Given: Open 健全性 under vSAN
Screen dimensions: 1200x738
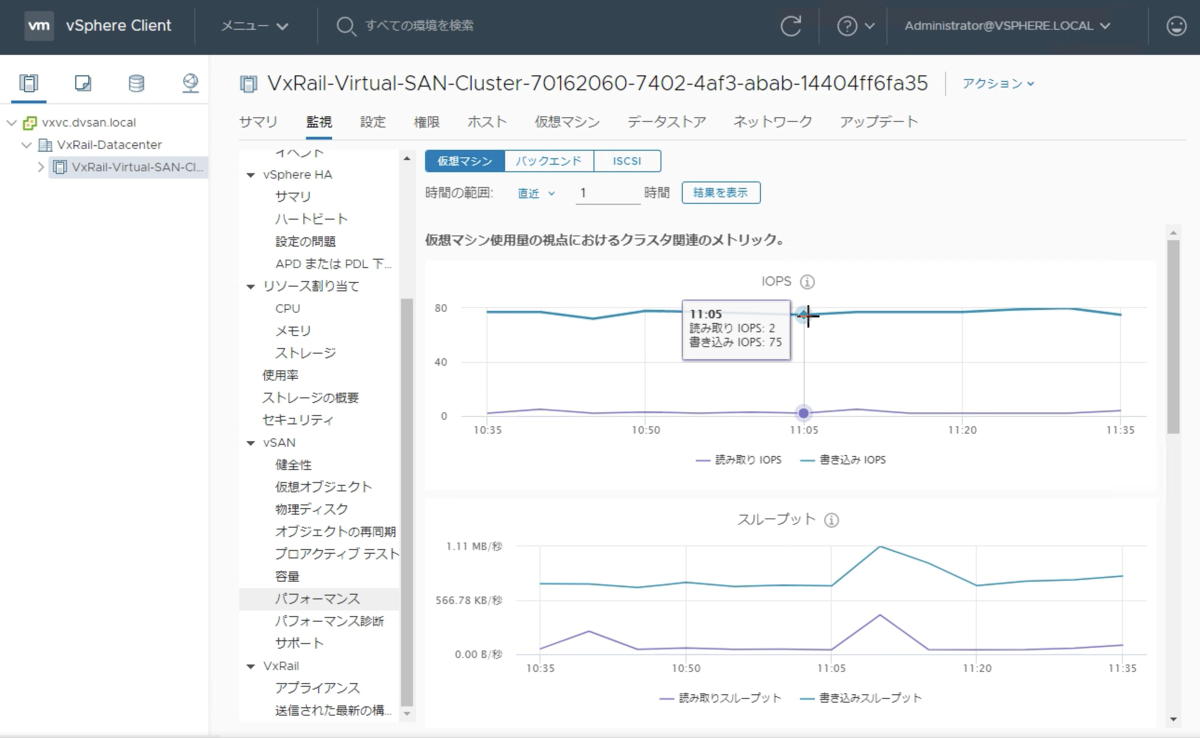Looking at the screenshot, I should [294, 465].
